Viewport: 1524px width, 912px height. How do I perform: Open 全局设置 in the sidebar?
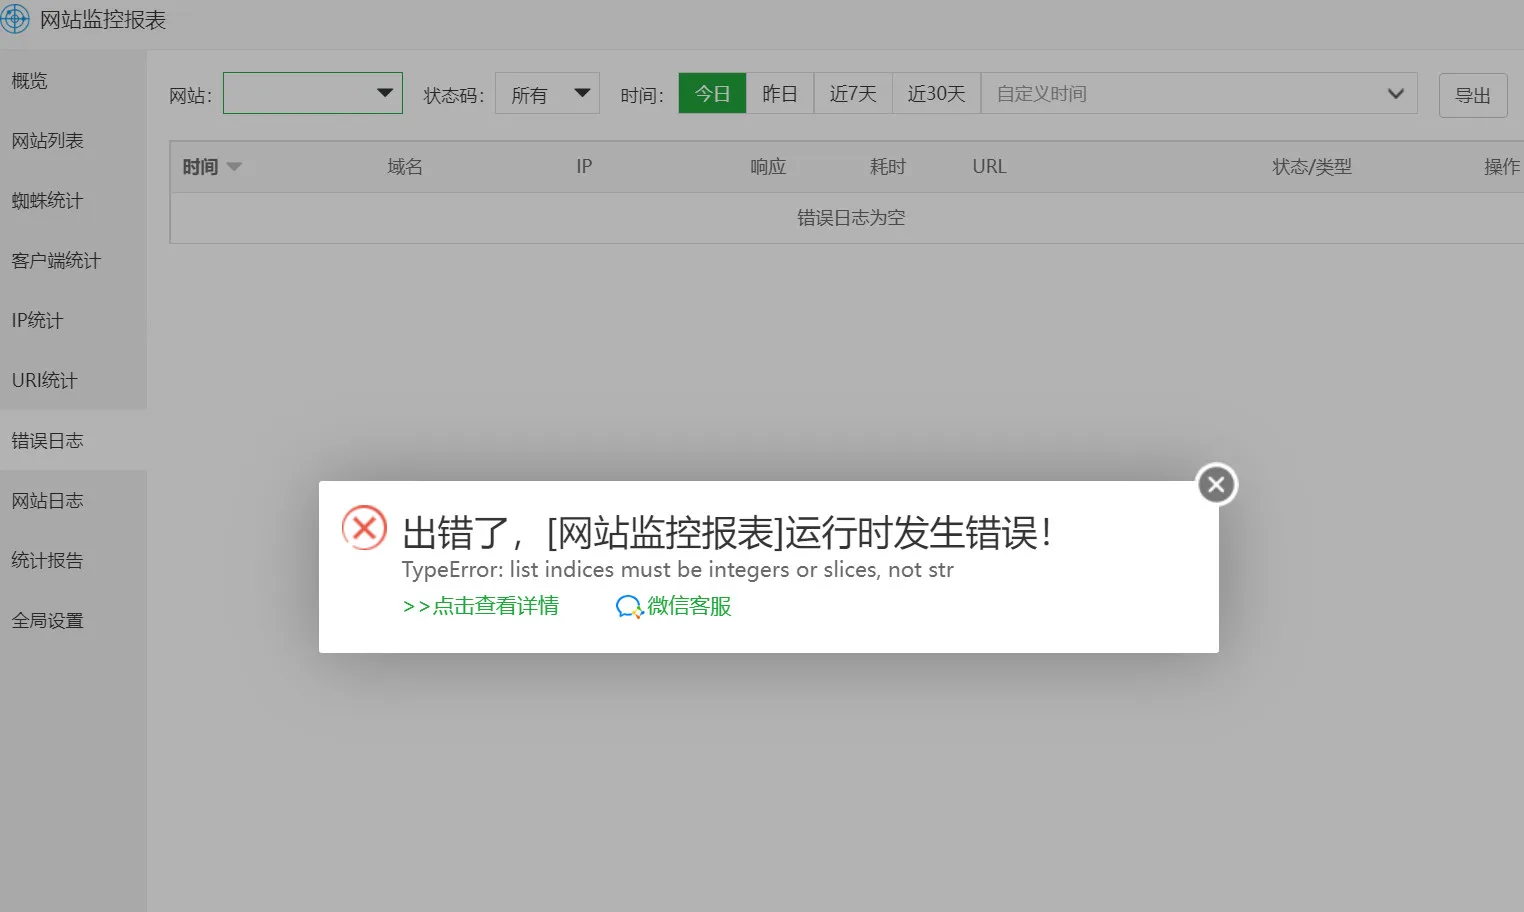coord(73,620)
